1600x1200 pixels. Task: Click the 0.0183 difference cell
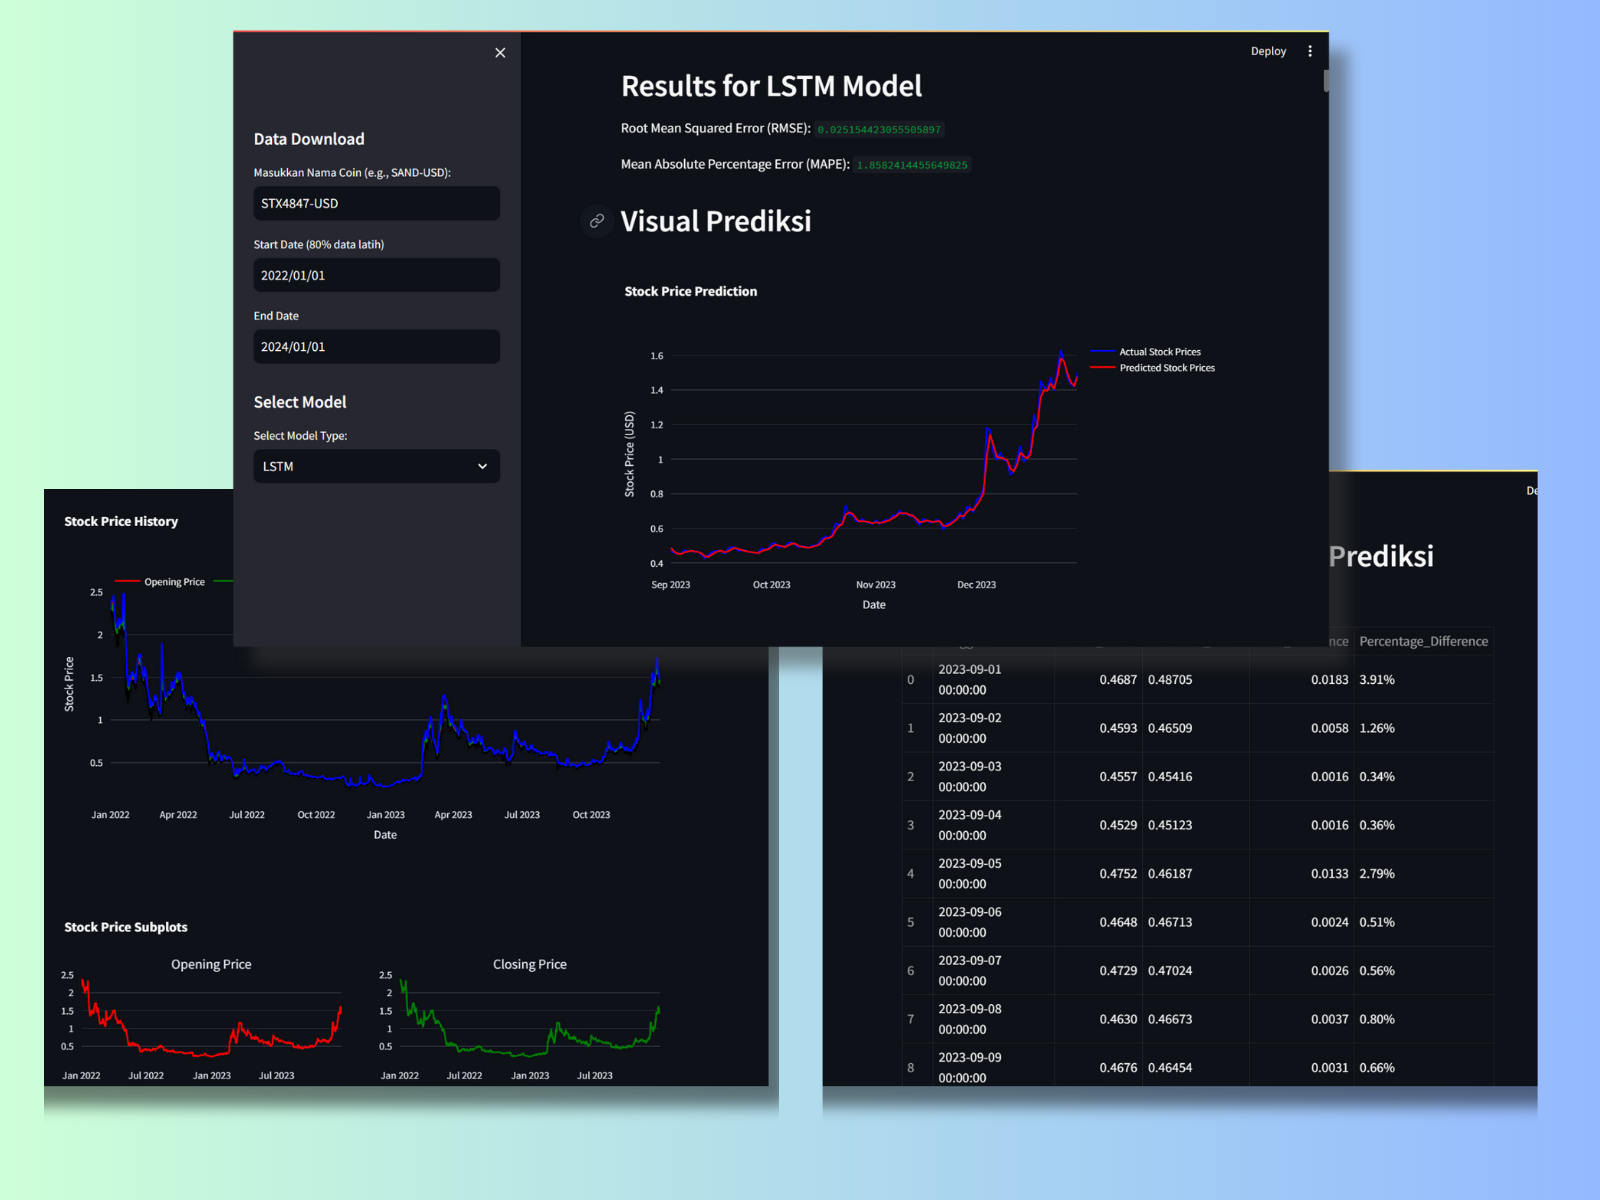tap(1330, 680)
